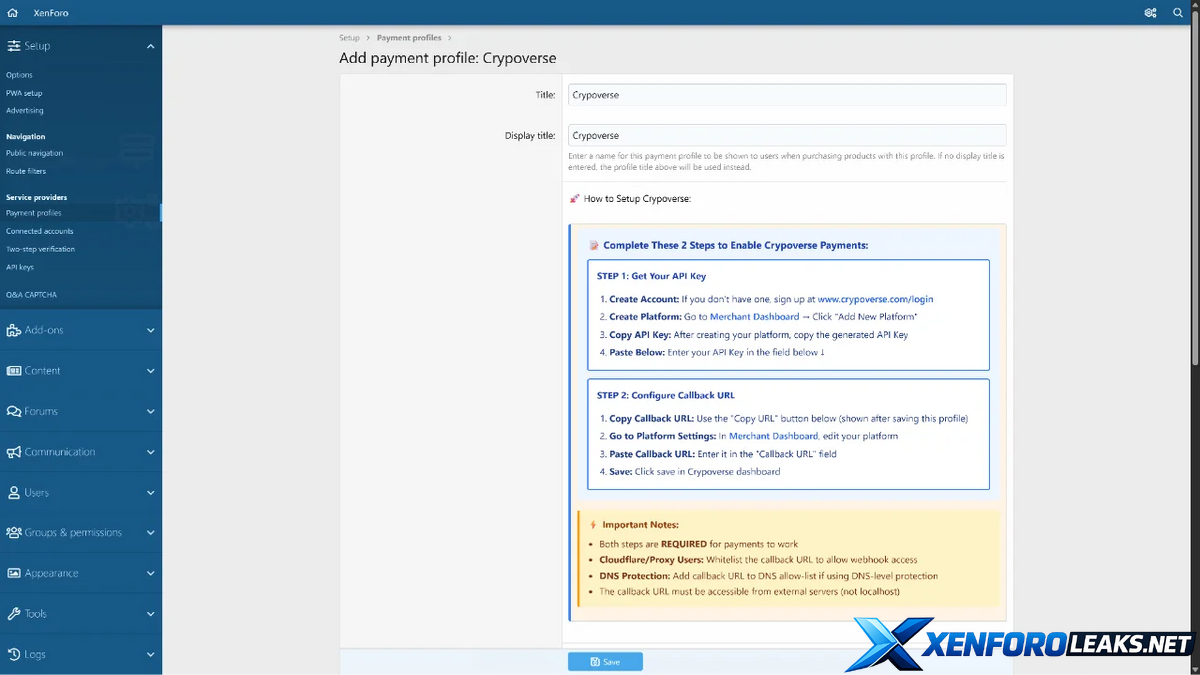
Task: Open Payment profiles in the sidebar
Action: point(34,213)
